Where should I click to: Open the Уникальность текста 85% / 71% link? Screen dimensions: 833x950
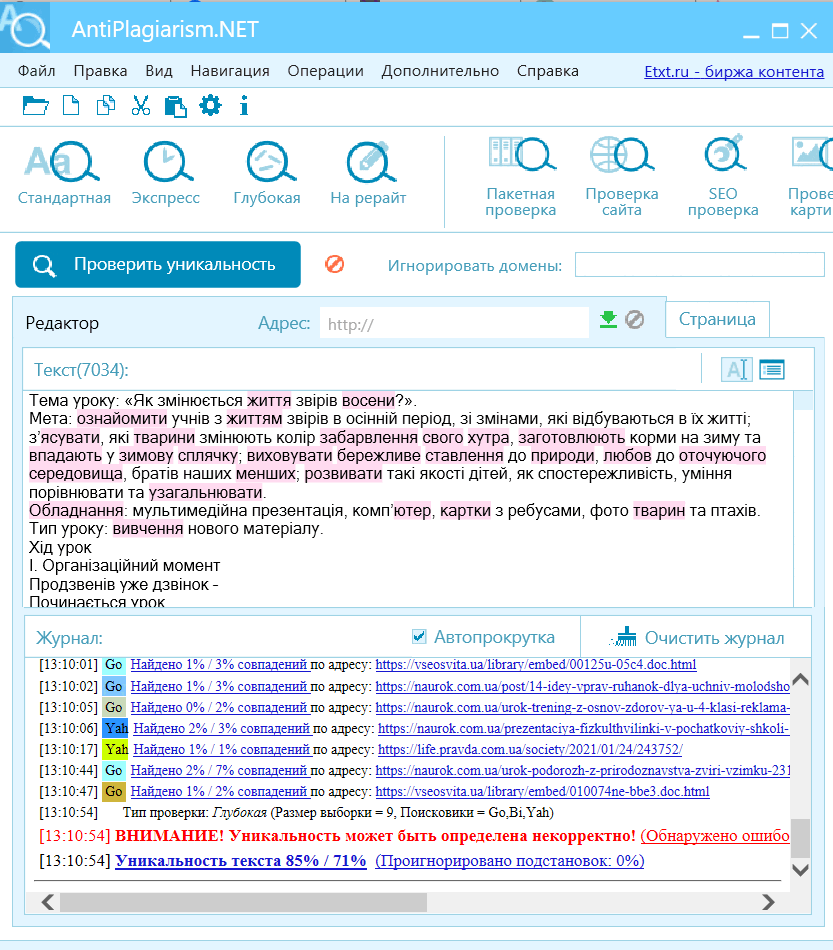pos(241,860)
